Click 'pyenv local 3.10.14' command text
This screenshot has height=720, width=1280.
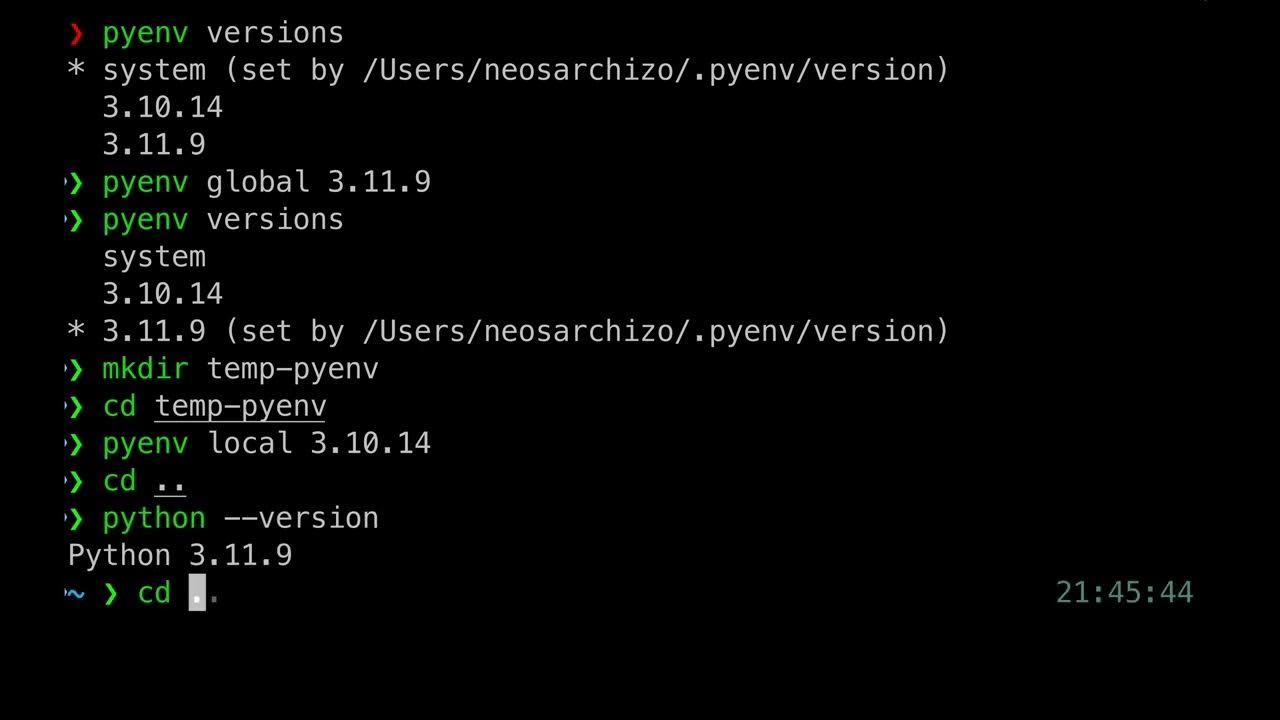pyautogui.click(x=267, y=443)
